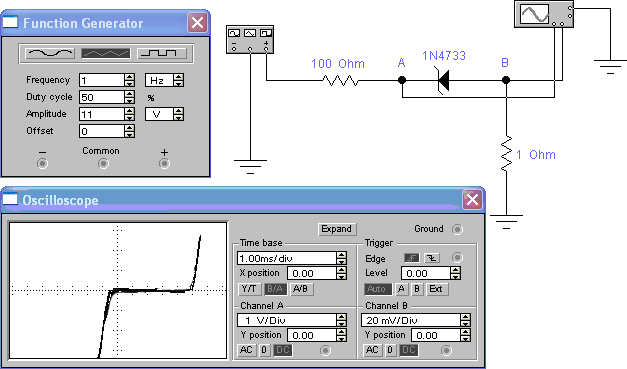This screenshot has height=369, width=627.
Task: Click Expand button on oscilloscope
Action: tap(337, 229)
